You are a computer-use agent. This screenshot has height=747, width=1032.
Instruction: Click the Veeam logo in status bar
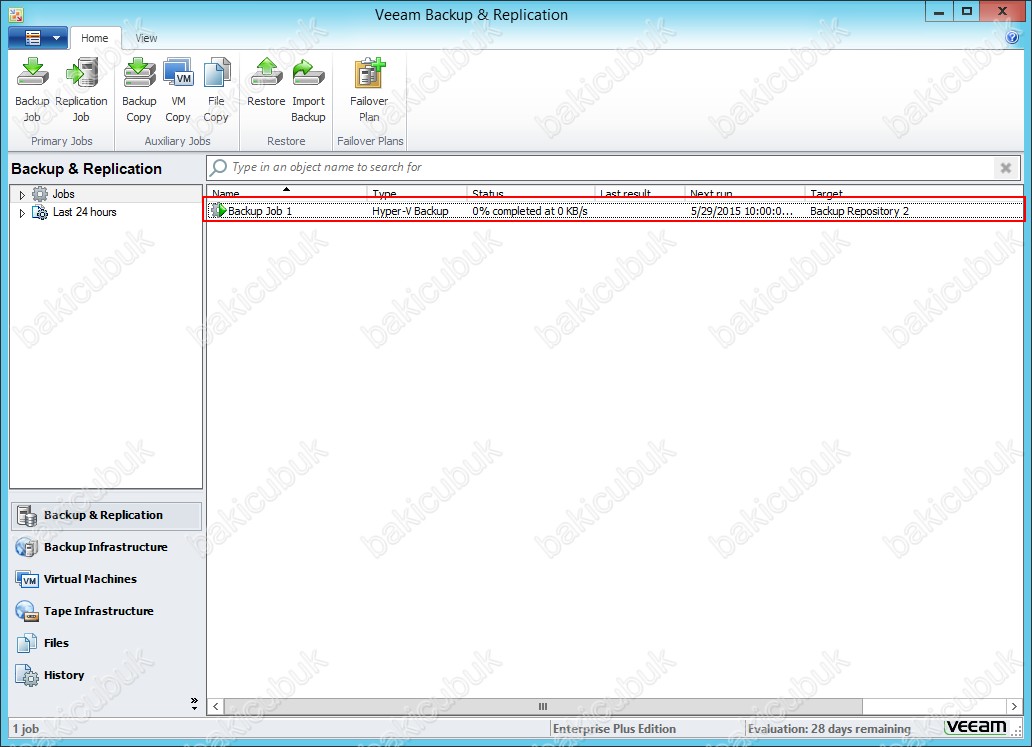976,727
